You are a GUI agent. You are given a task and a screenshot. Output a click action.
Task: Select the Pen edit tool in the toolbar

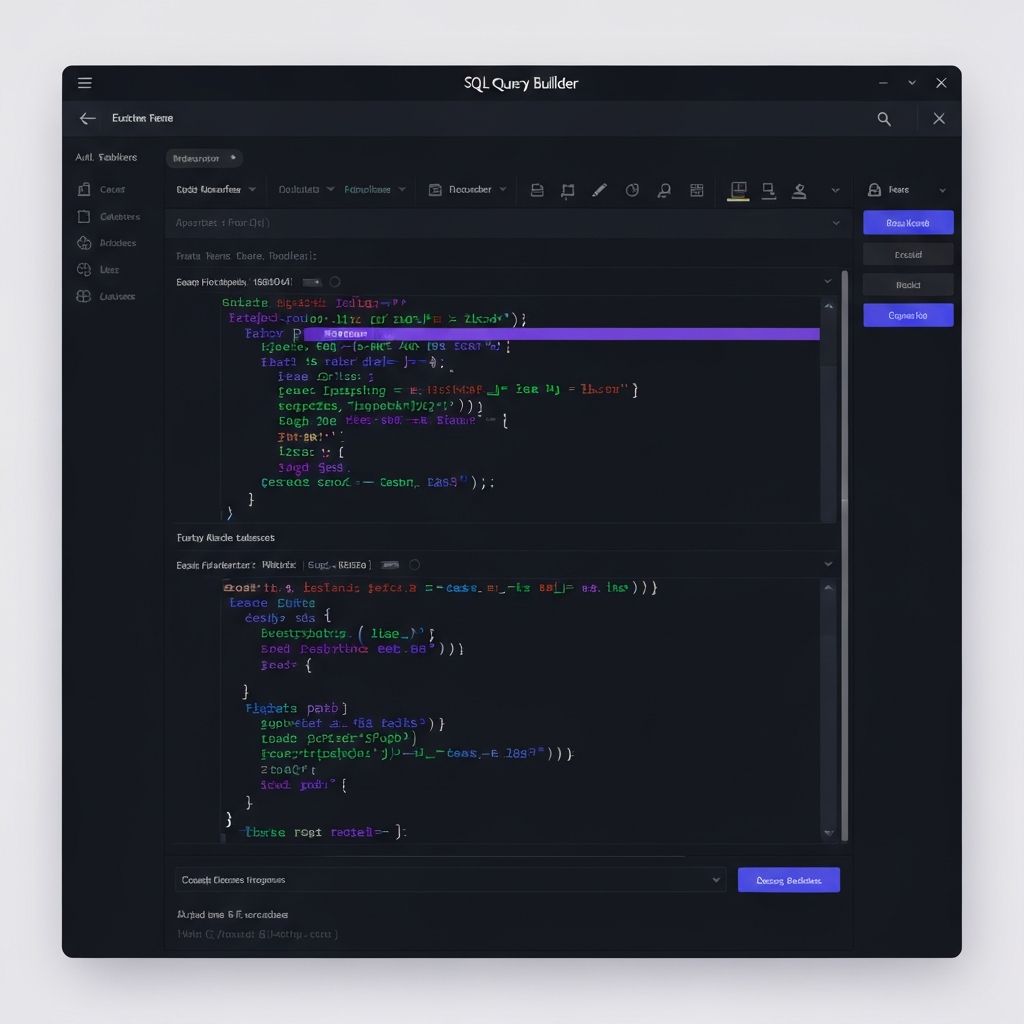600,189
